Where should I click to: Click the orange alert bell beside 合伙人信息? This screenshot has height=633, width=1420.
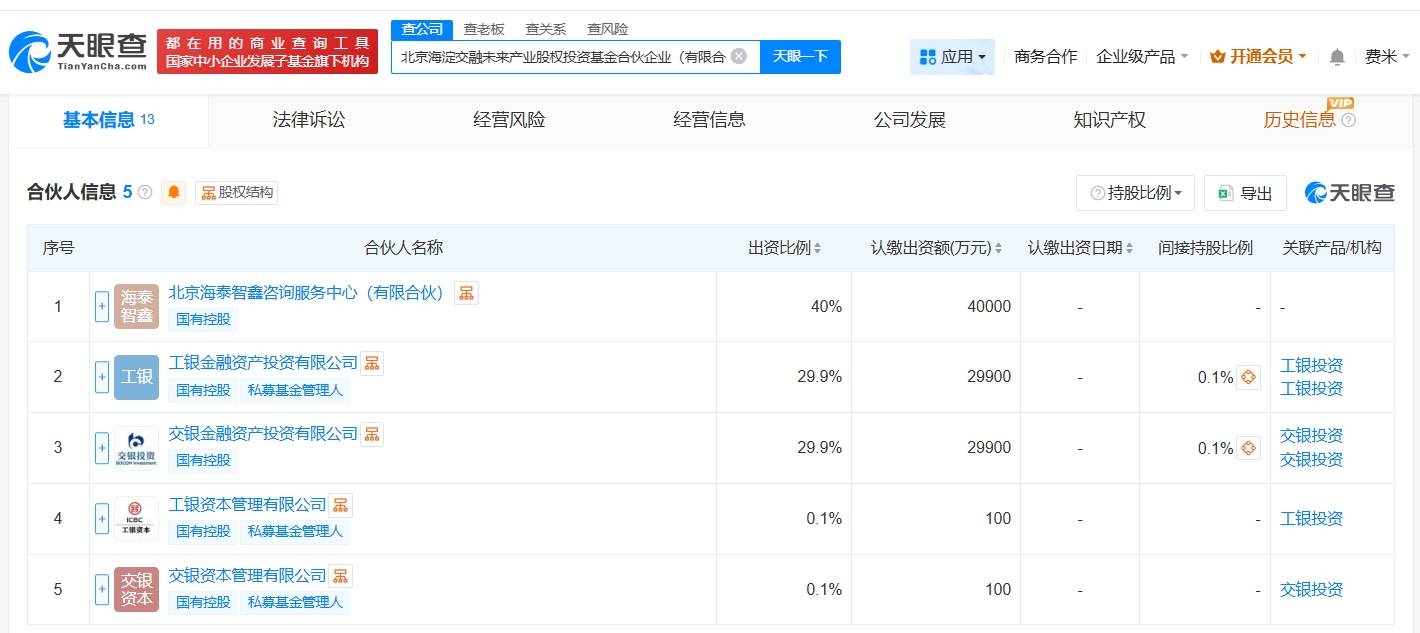click(174, 193)
